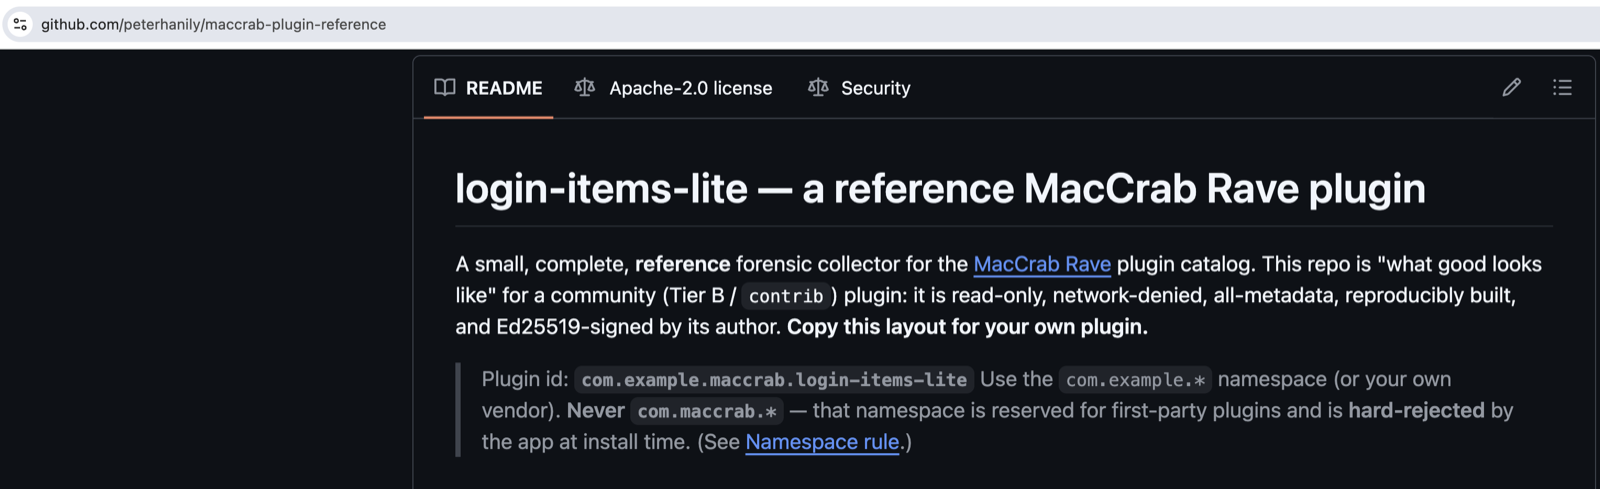Open the Apache-2.0 license tab
Image resolution: width=1600 pixels, height=489 pixels.
(x=673, y=88)
